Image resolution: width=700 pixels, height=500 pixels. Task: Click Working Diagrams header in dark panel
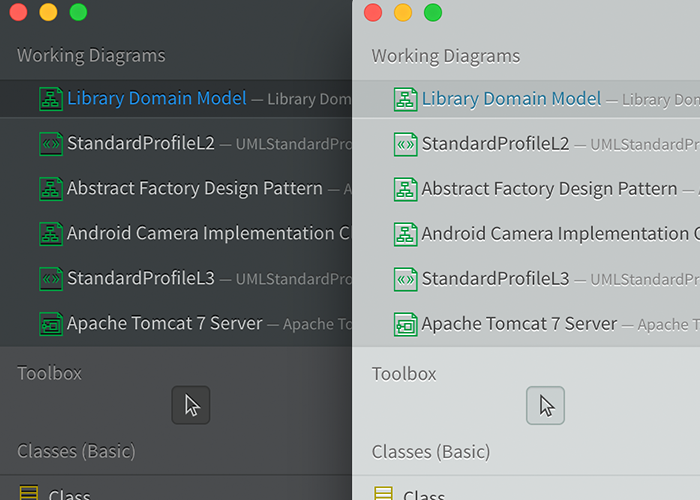click(91, 56)
